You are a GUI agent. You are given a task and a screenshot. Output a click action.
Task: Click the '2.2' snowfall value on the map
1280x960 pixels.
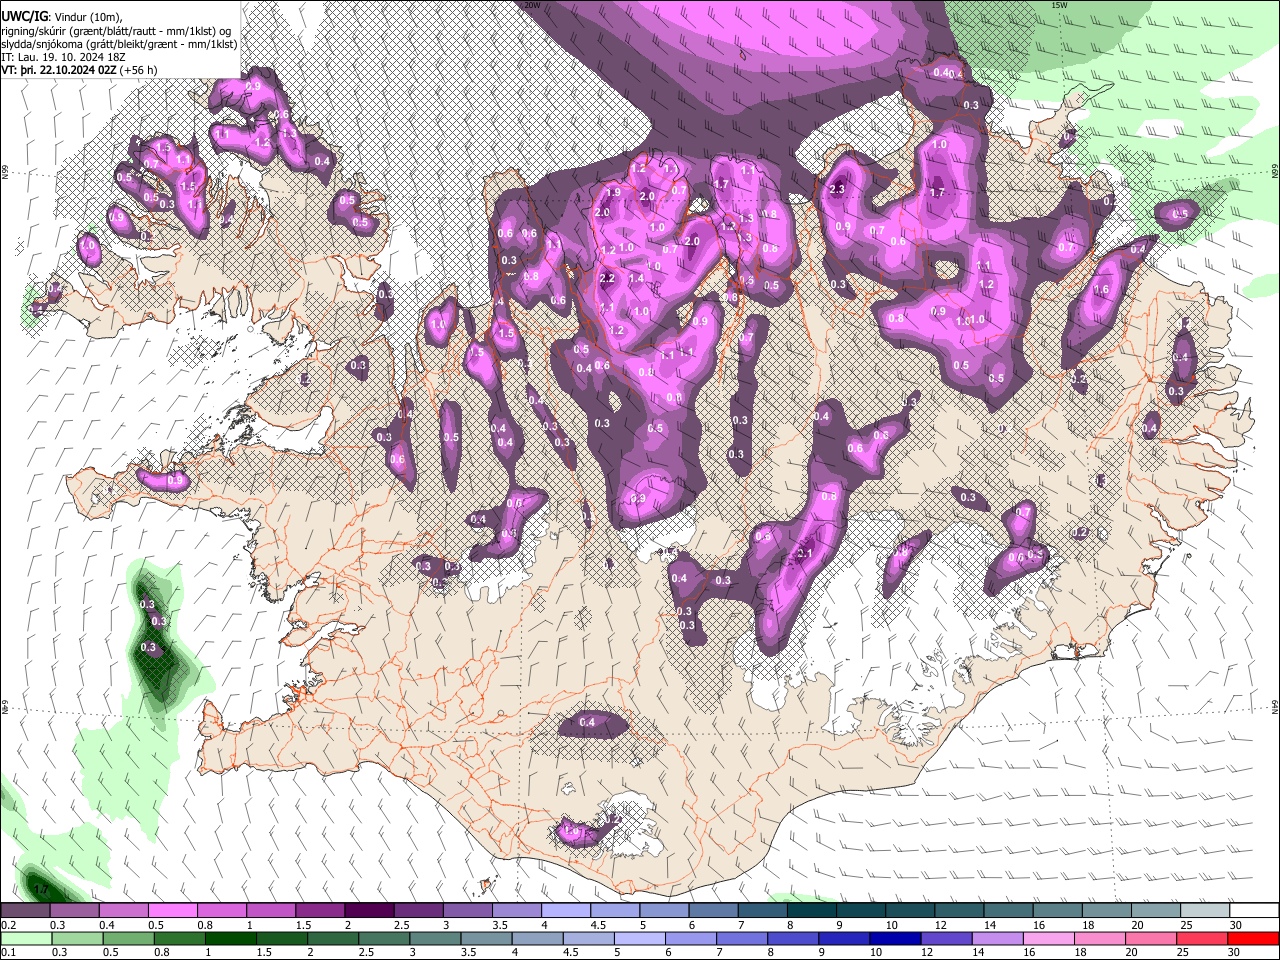[607, 278]
